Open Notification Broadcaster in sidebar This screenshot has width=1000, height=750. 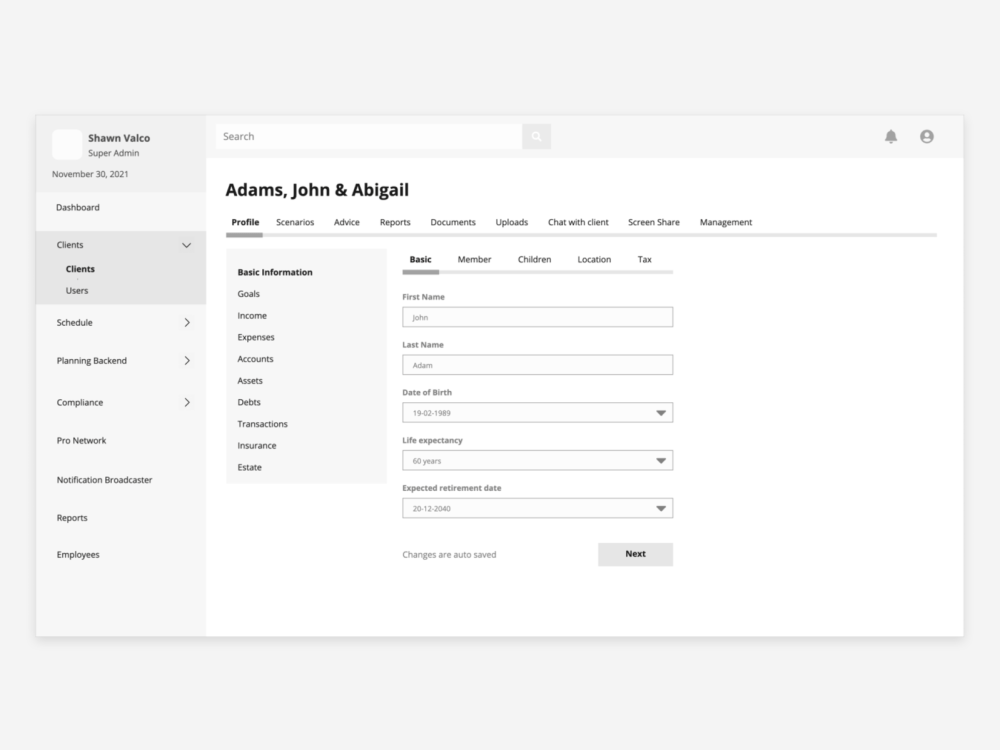click(104, 480)
